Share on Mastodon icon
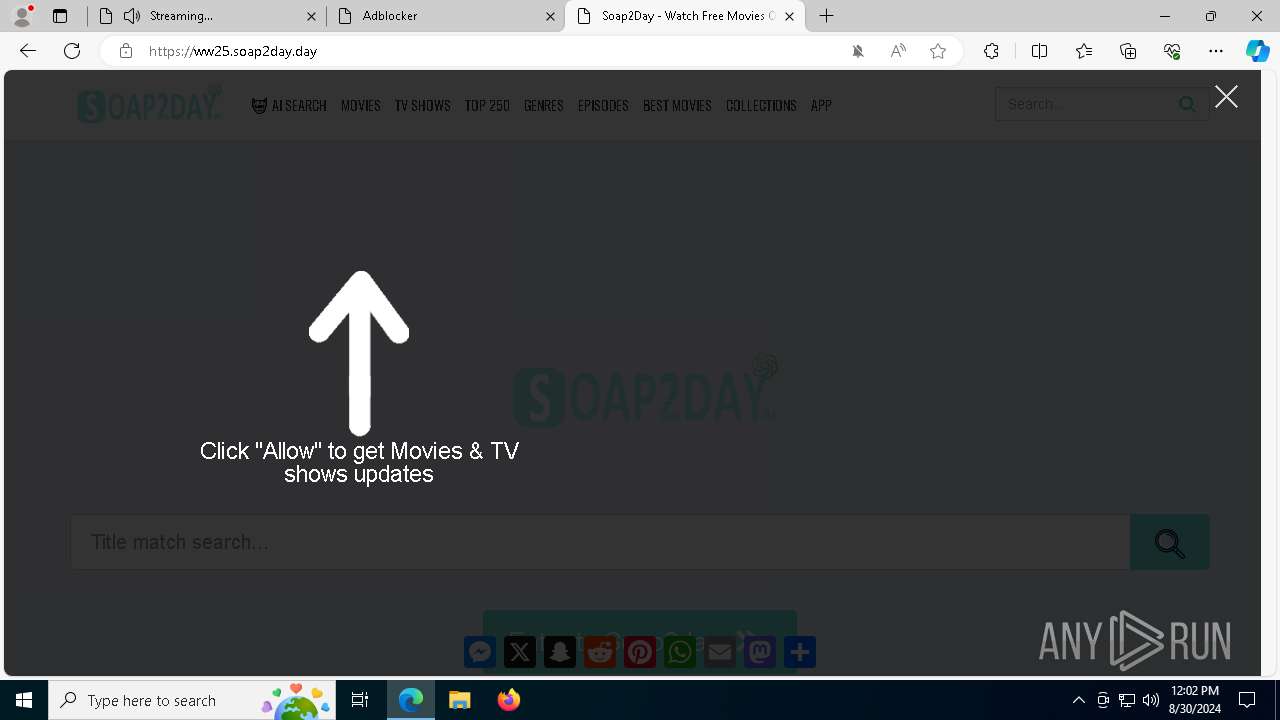Viewport: 1280px width, 720px height. (760, 652)
